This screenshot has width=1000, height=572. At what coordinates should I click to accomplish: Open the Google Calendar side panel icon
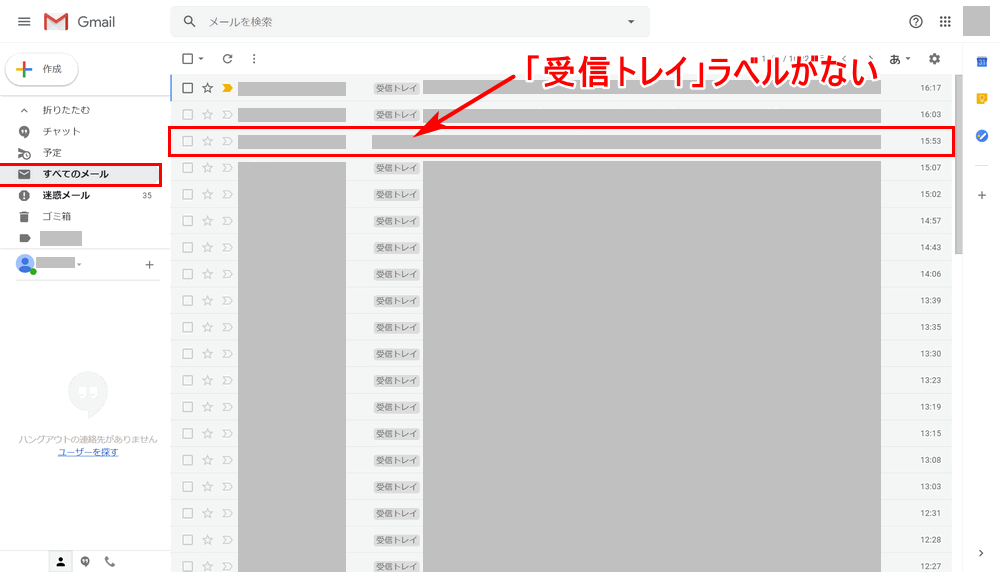click(x=982, y=62)
